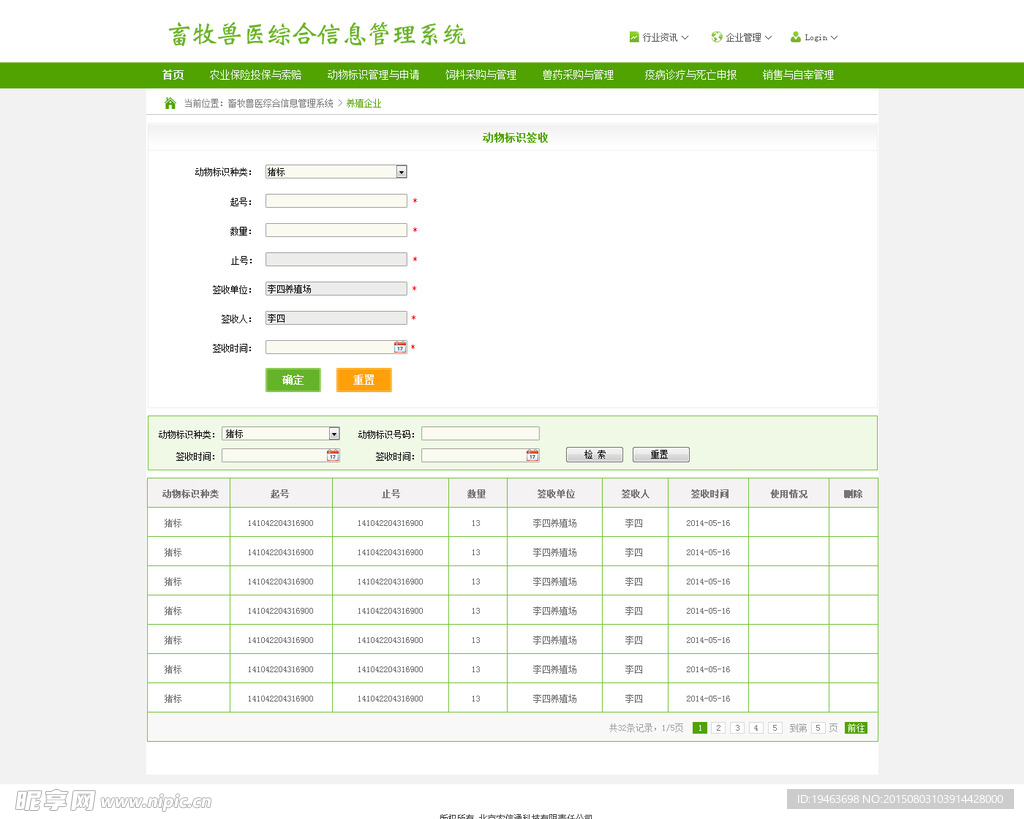Click the home icon in the breadcrumb
Screen dimensions: 1024x819
[168, 103]
